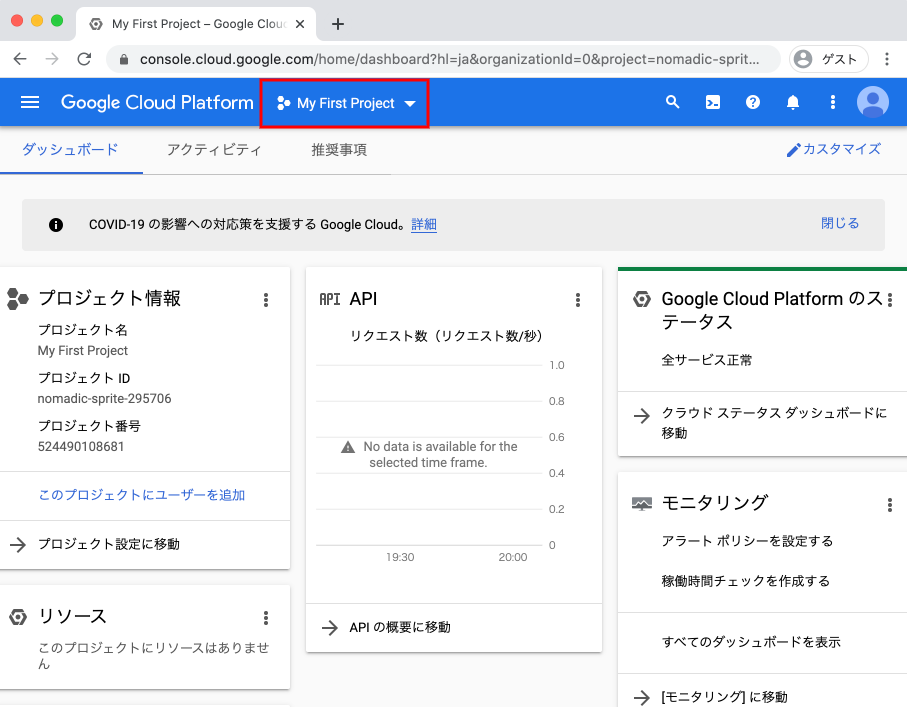The width and height of the screenshot is (907, 707).
Task: Click the My First Project name value
Action: click(83, 351)
